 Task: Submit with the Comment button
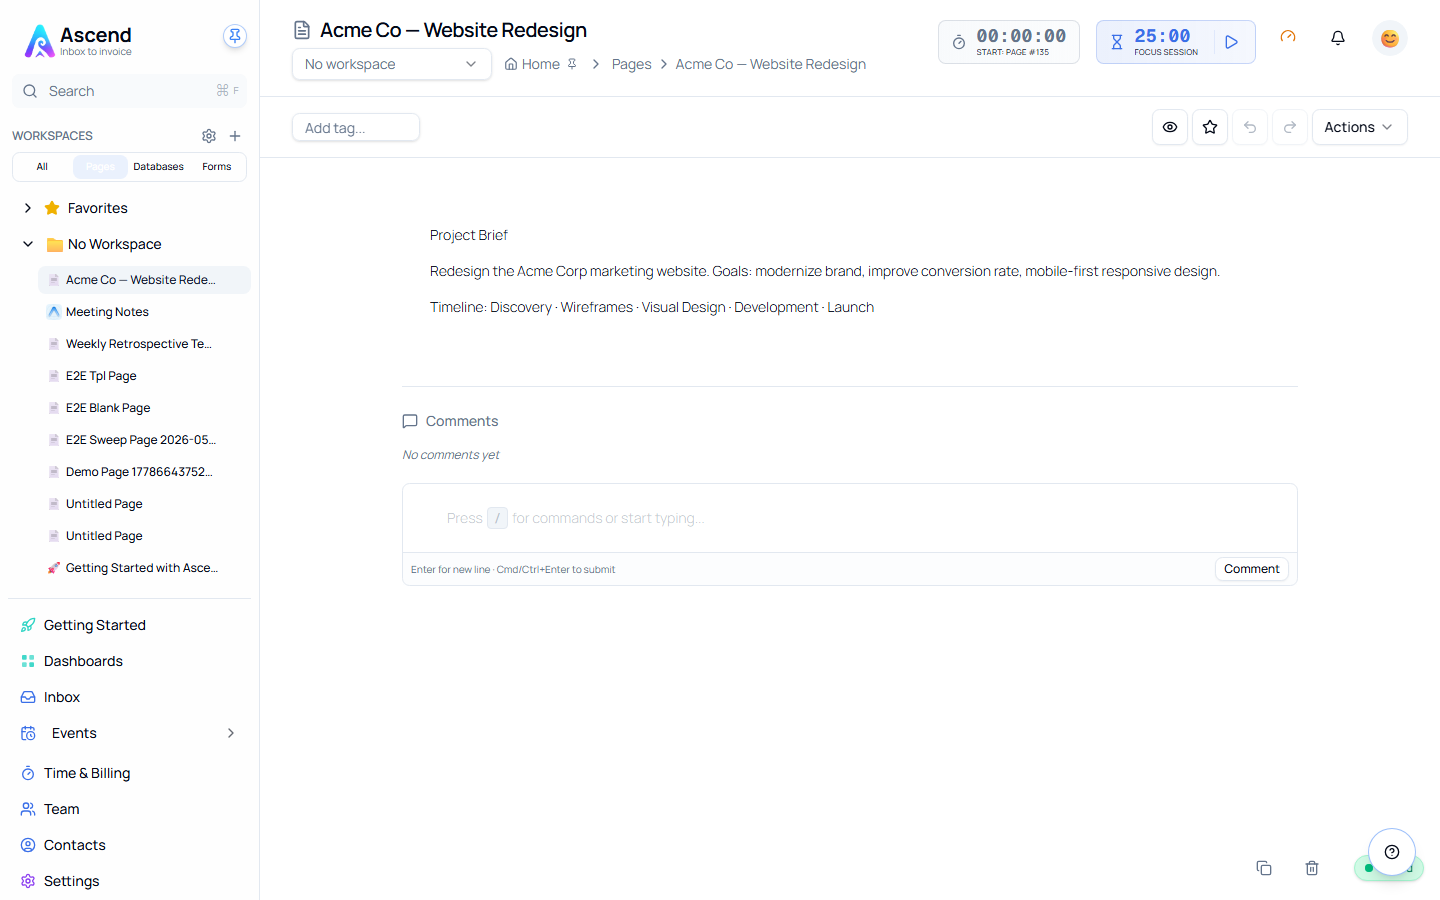click(x=1252, y=569)
